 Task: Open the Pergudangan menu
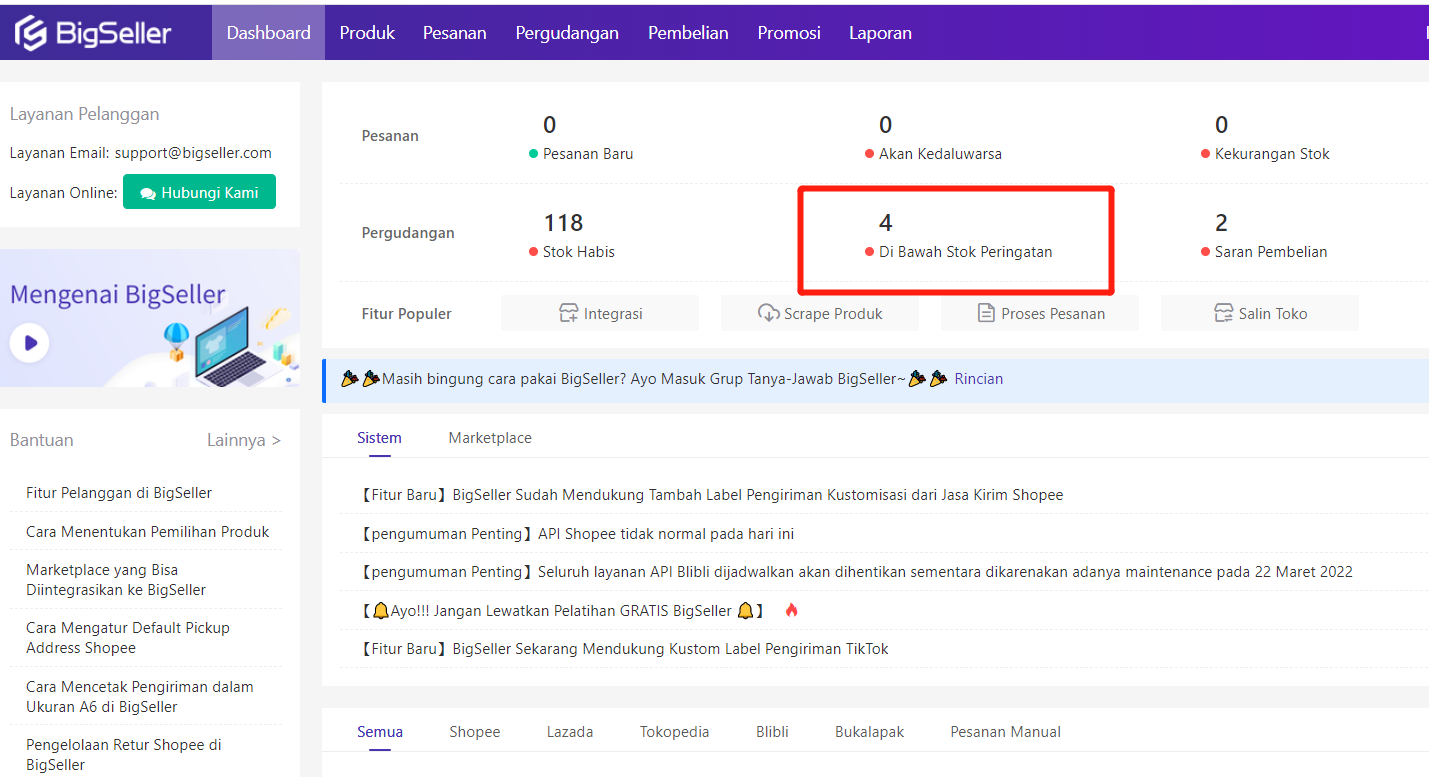567,33
